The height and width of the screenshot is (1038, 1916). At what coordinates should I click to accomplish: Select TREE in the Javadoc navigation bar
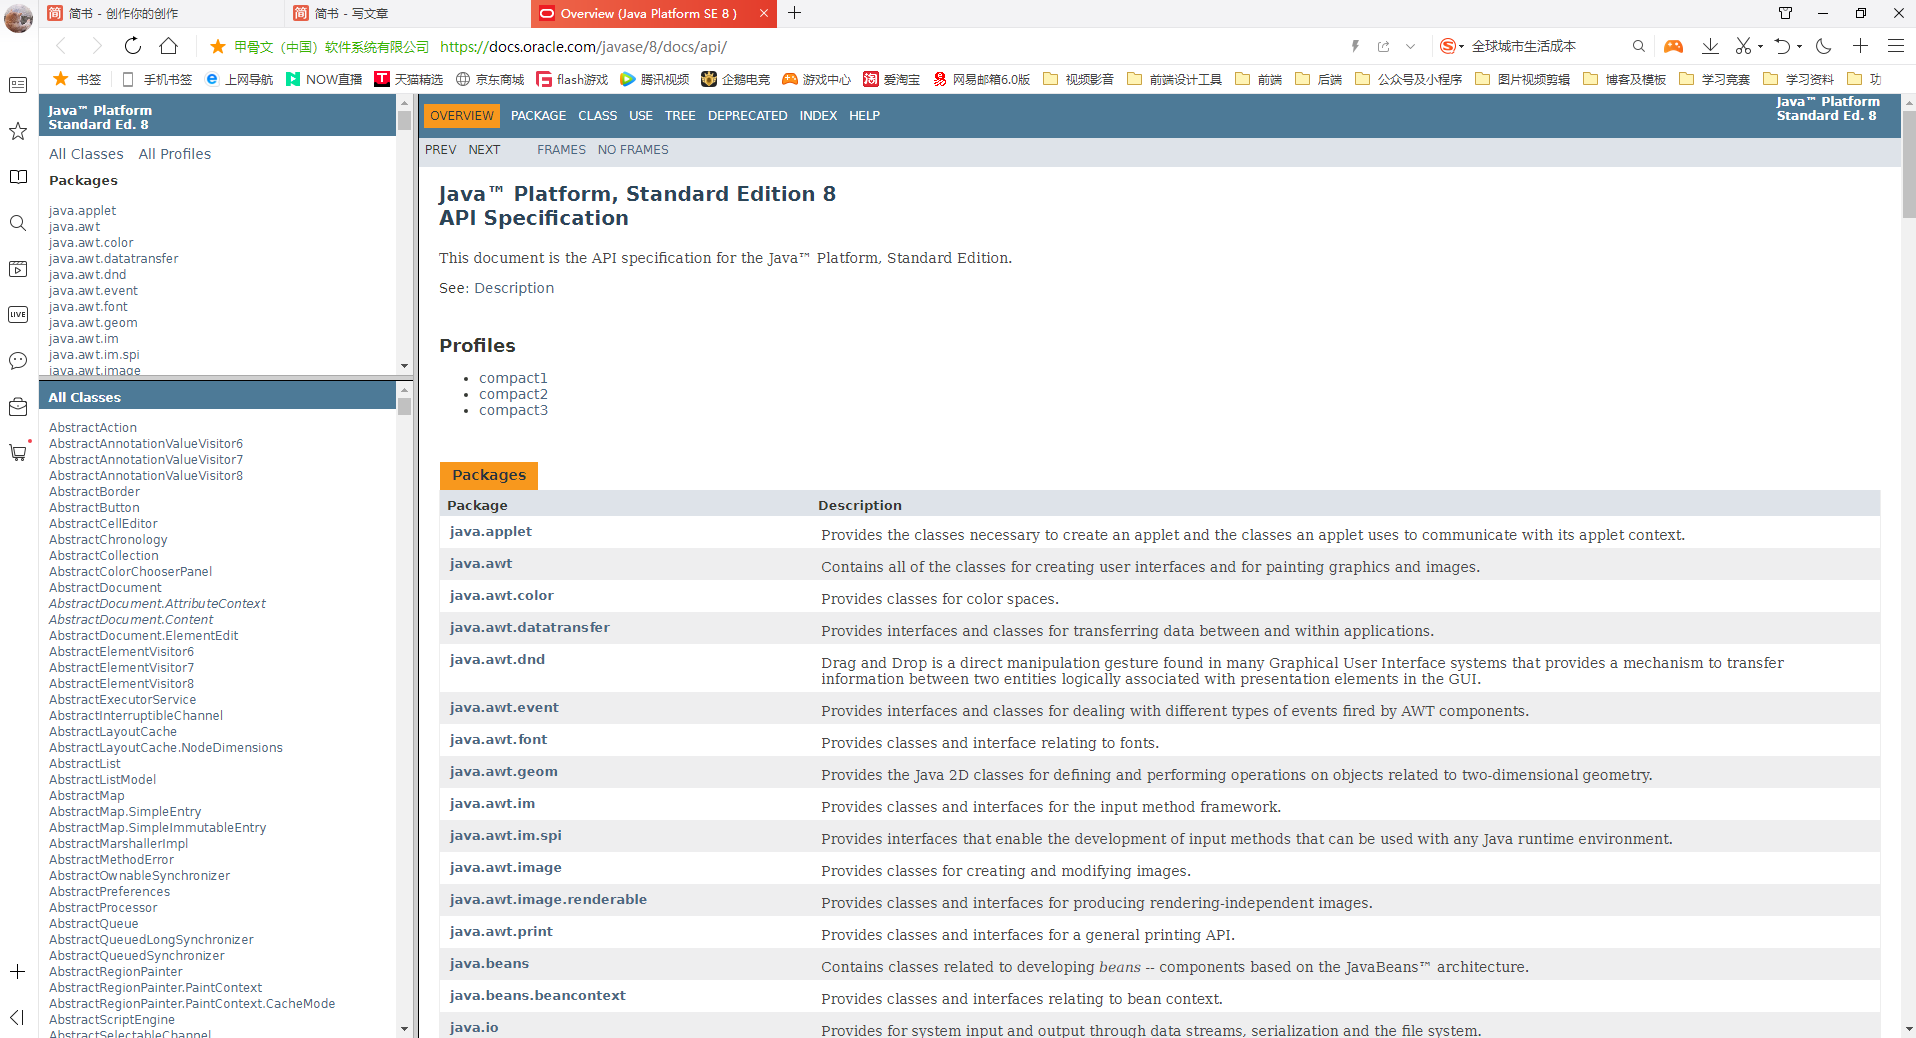pyautogui.click(x=680, y=116)
